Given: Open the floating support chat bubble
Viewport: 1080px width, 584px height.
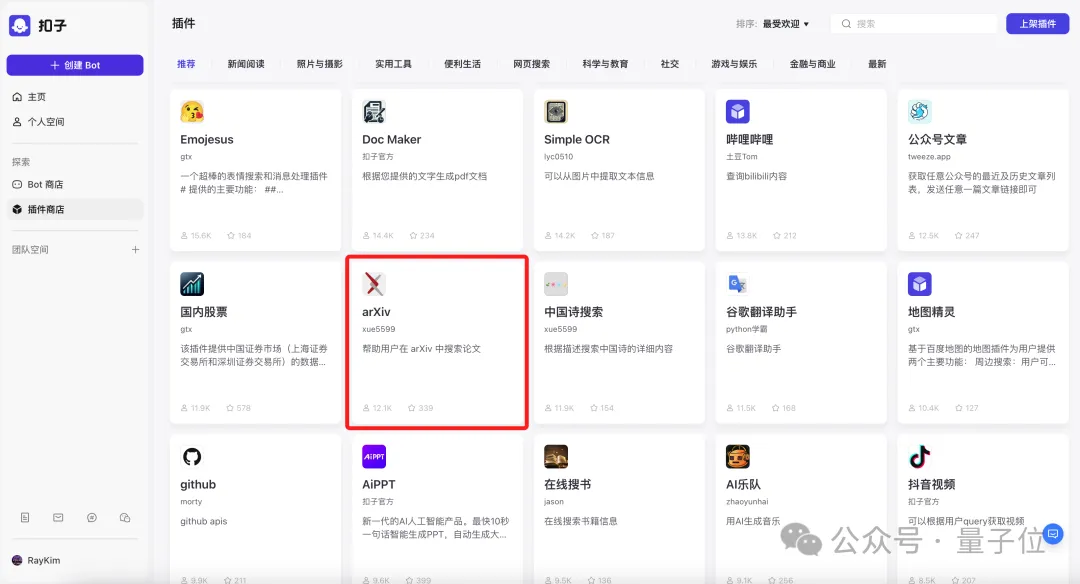Looking at the screenshot, I should (x=1051, y=536).
